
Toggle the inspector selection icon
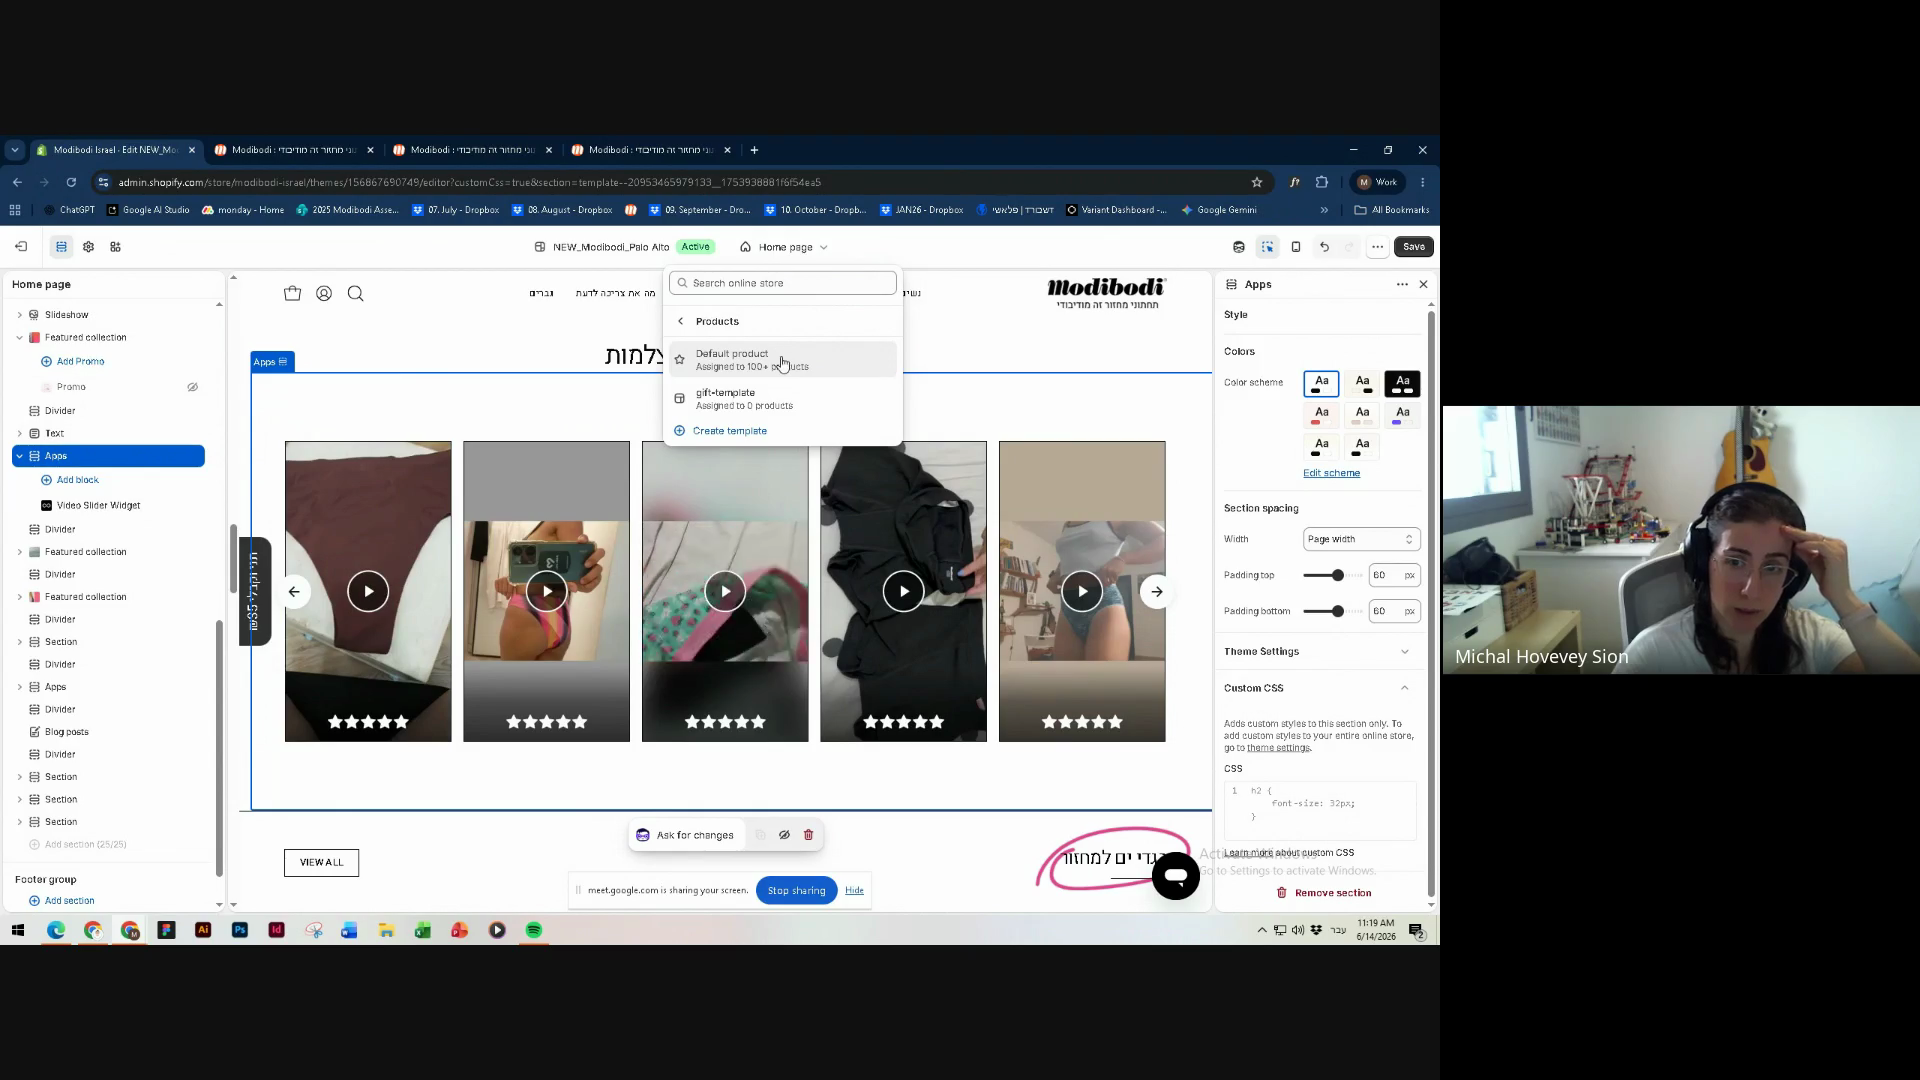(x=1268, y=247)
